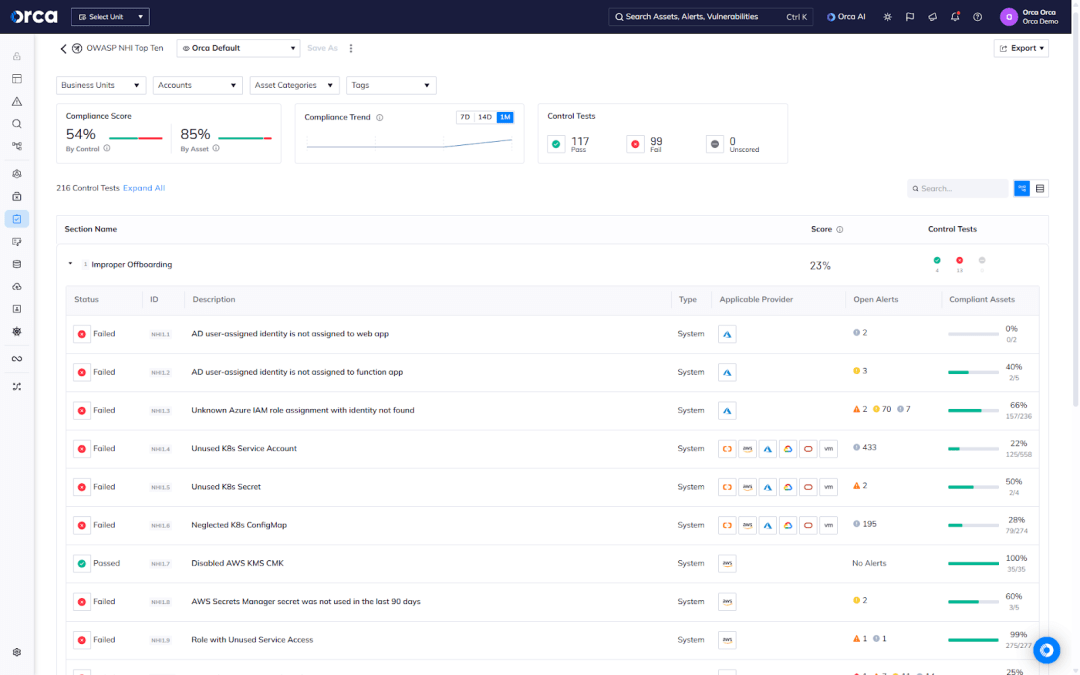Filter by failed control tests (99)
This screenshot has height=675, width=1080.
[645, 144]
